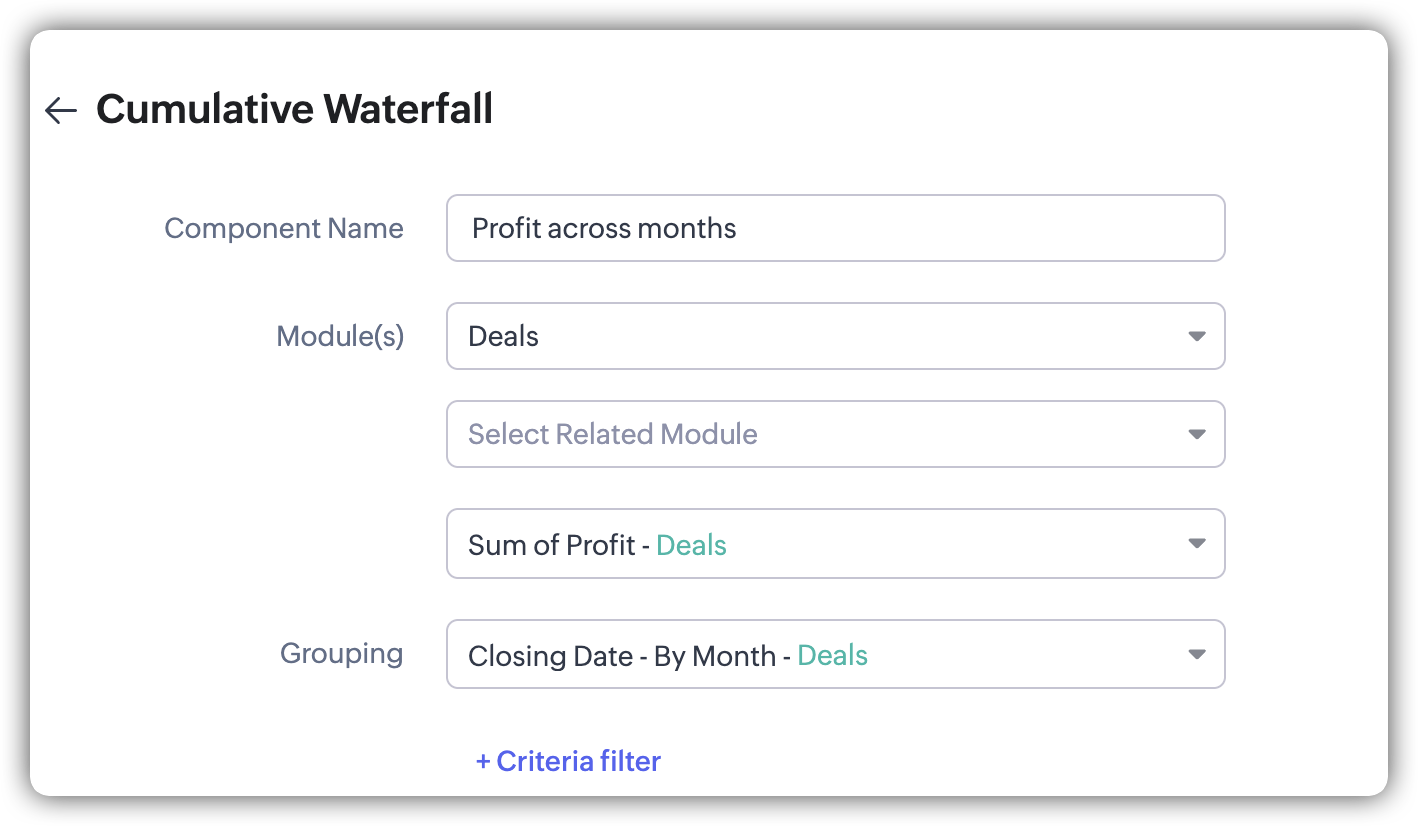Click the Cumulative Waterfall heading
The image size is (1418, 826).
pyautogui.click(x=294, y=109)
